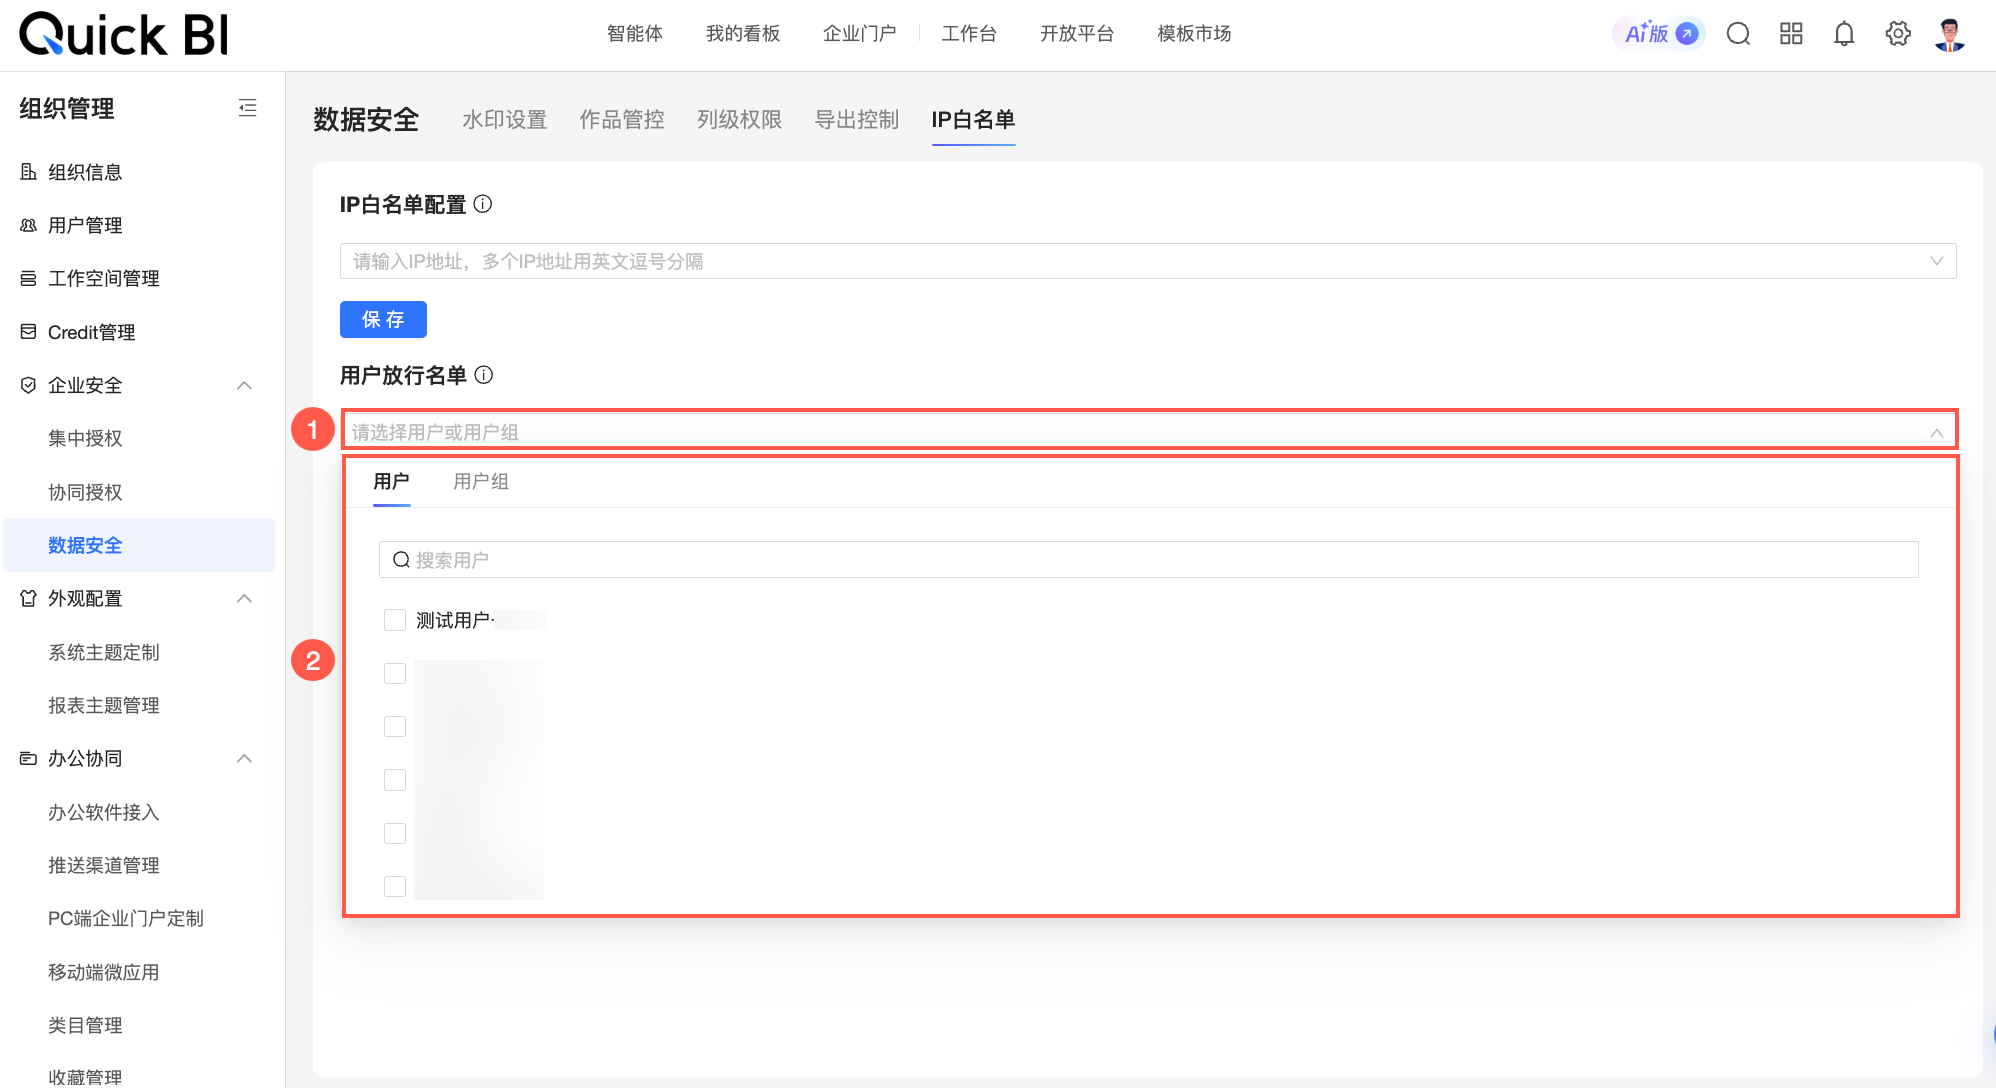This screenshot has height=1088, width=1996.
Task: Click the 工作空间管理 stack icon
Action: pos(28,278)
